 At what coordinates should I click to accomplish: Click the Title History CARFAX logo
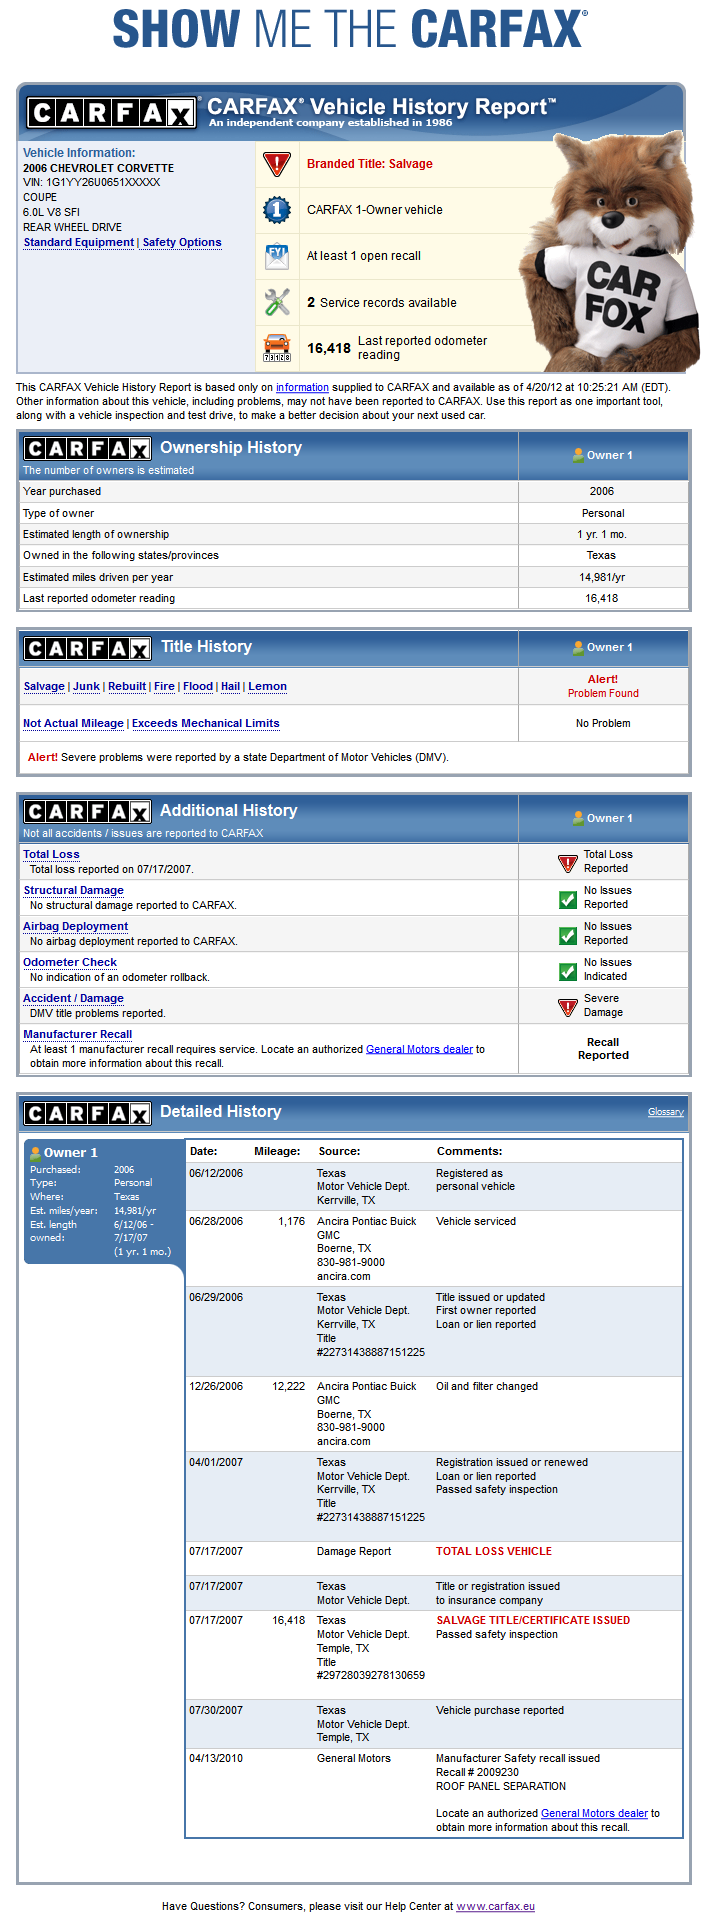87,648
